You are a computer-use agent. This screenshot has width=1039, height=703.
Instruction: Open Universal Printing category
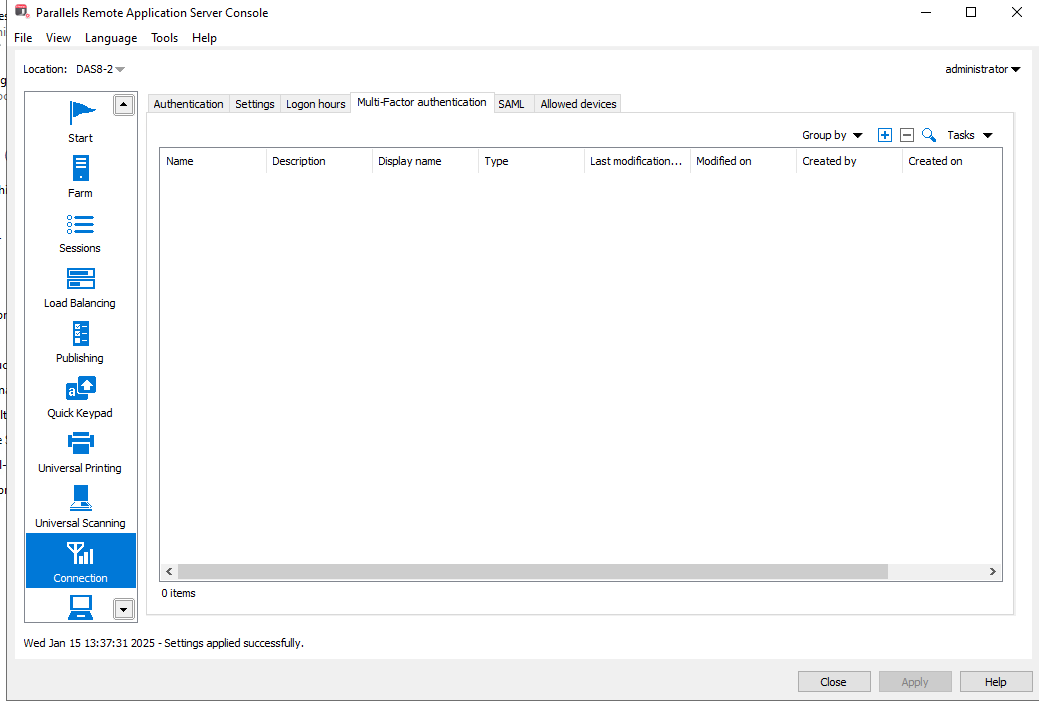tap(80, 451)
